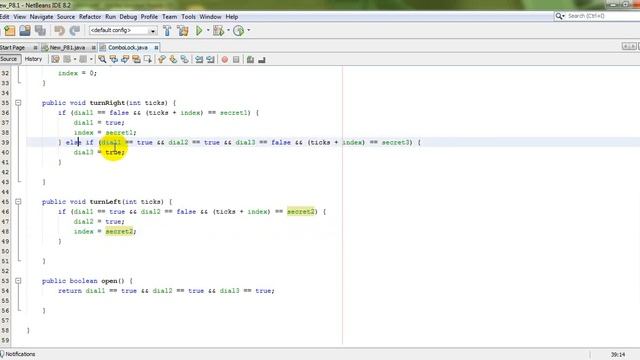
Task: Click line number 46 in the gutter
Action: pos(5,212)
